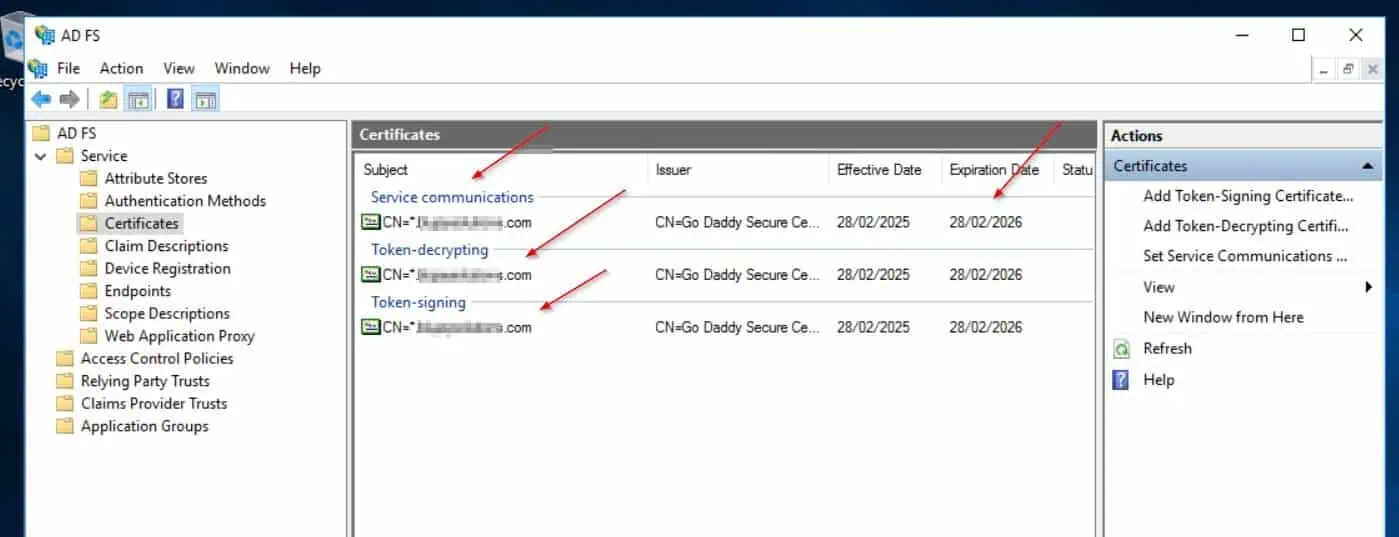Click the Token-decrypting group heading

click(x=430, y=250)
